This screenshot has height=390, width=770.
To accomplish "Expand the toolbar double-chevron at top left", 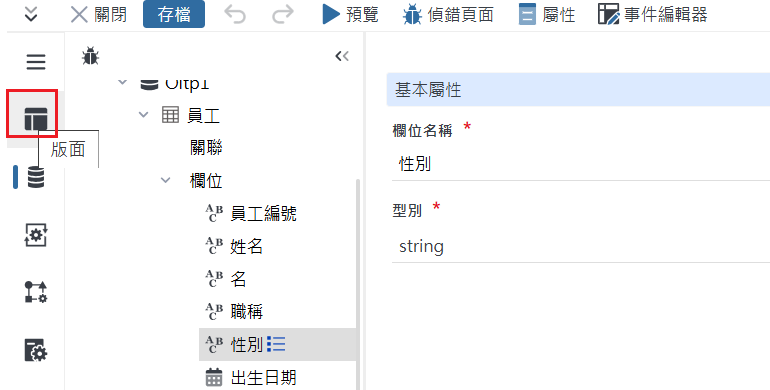I will tap(31, 15).
